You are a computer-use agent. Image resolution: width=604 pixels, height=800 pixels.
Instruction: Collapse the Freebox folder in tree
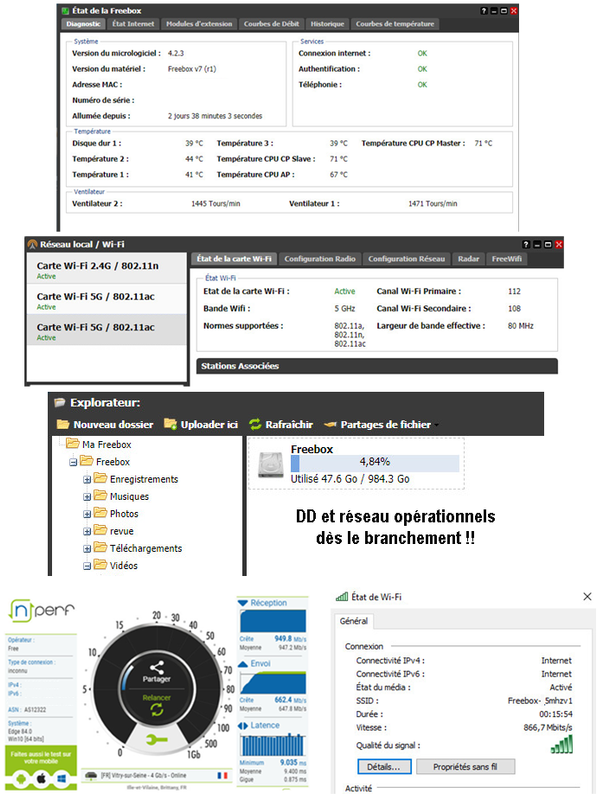(73, 462)
